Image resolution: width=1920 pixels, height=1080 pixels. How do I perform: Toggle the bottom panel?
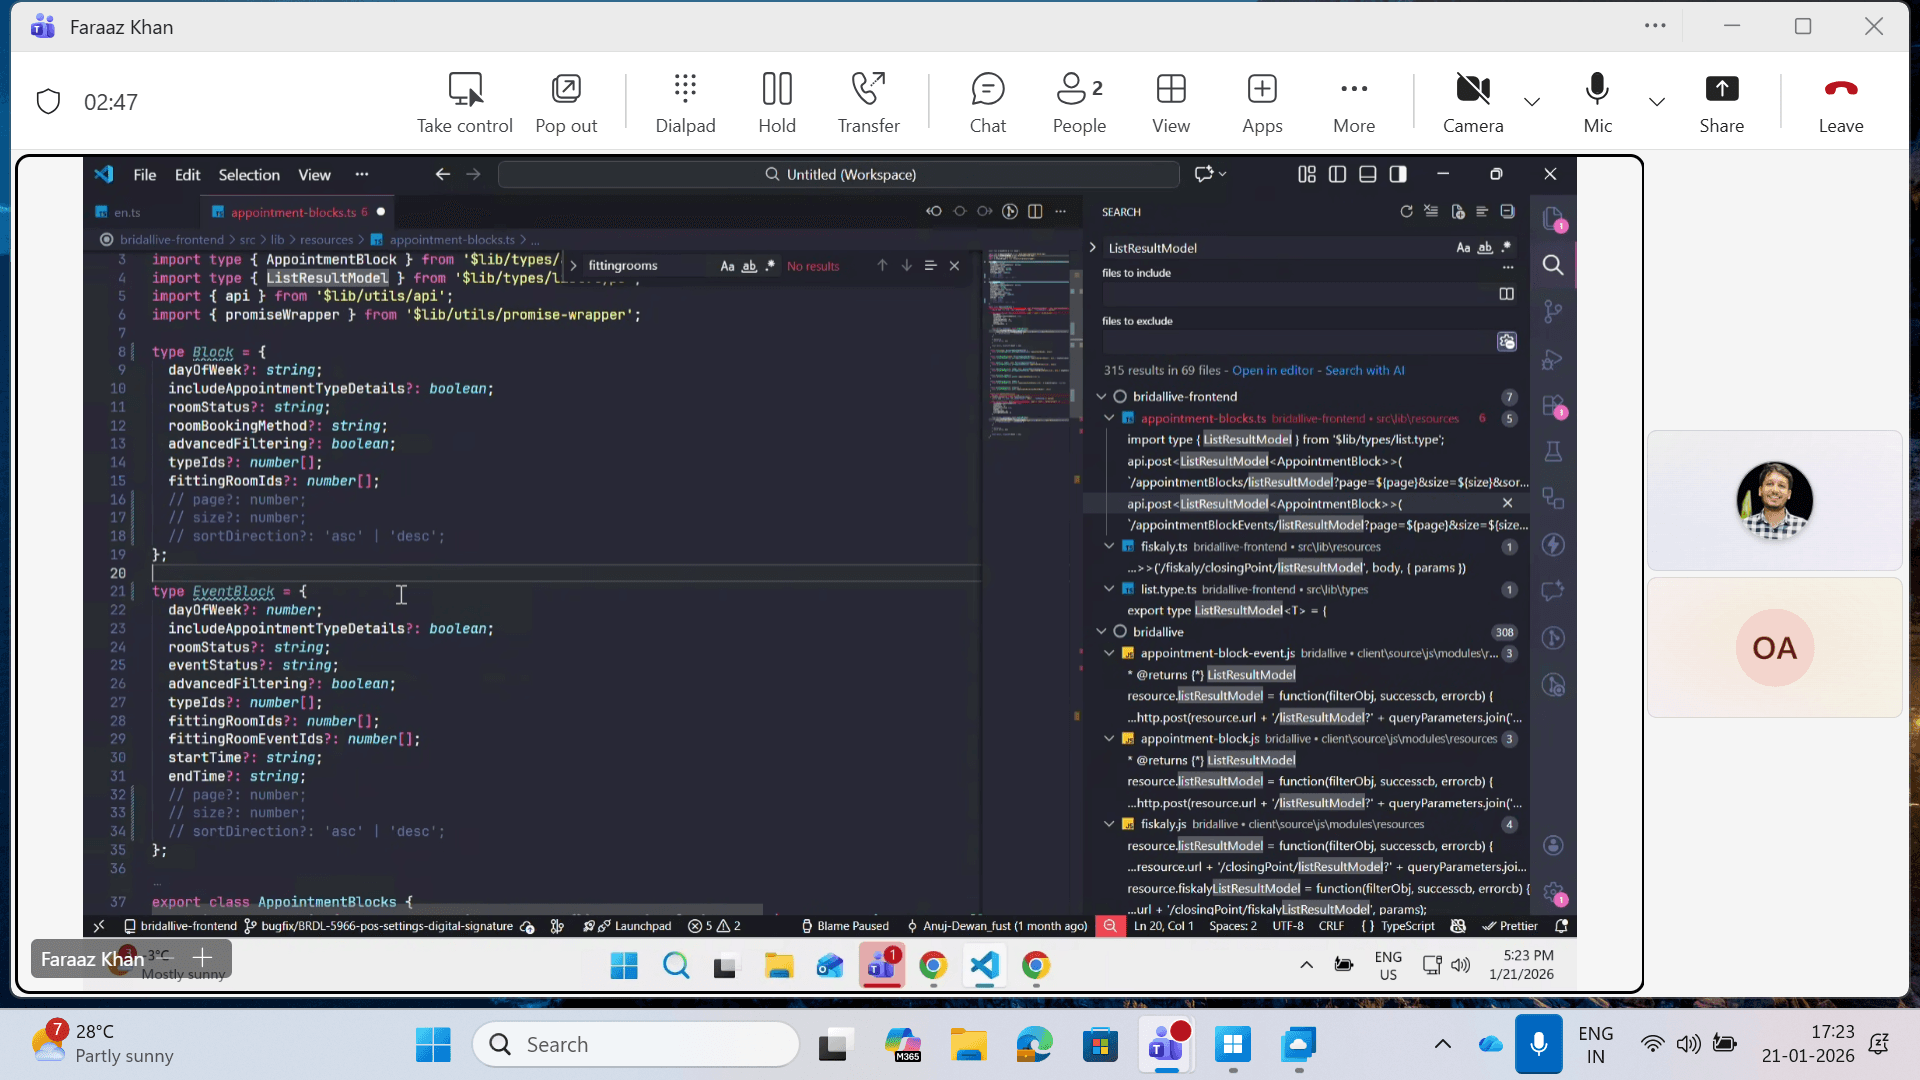pos(1368,174)
